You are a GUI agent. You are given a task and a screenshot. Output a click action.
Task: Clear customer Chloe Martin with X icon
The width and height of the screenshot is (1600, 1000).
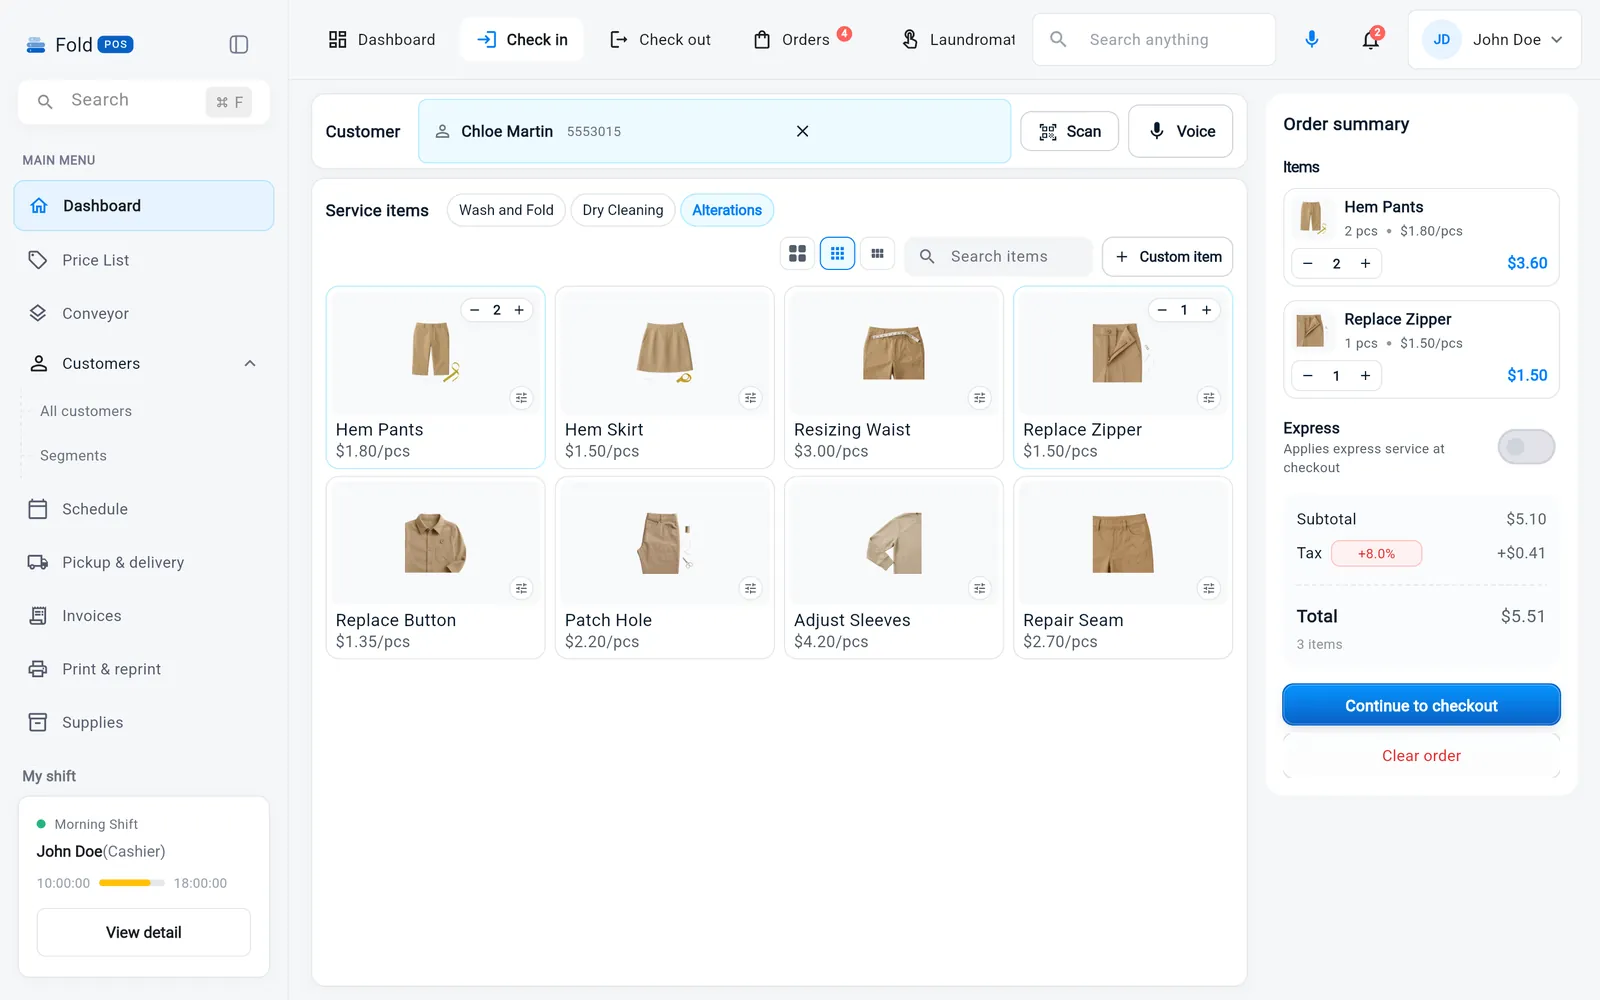[802, 131]
